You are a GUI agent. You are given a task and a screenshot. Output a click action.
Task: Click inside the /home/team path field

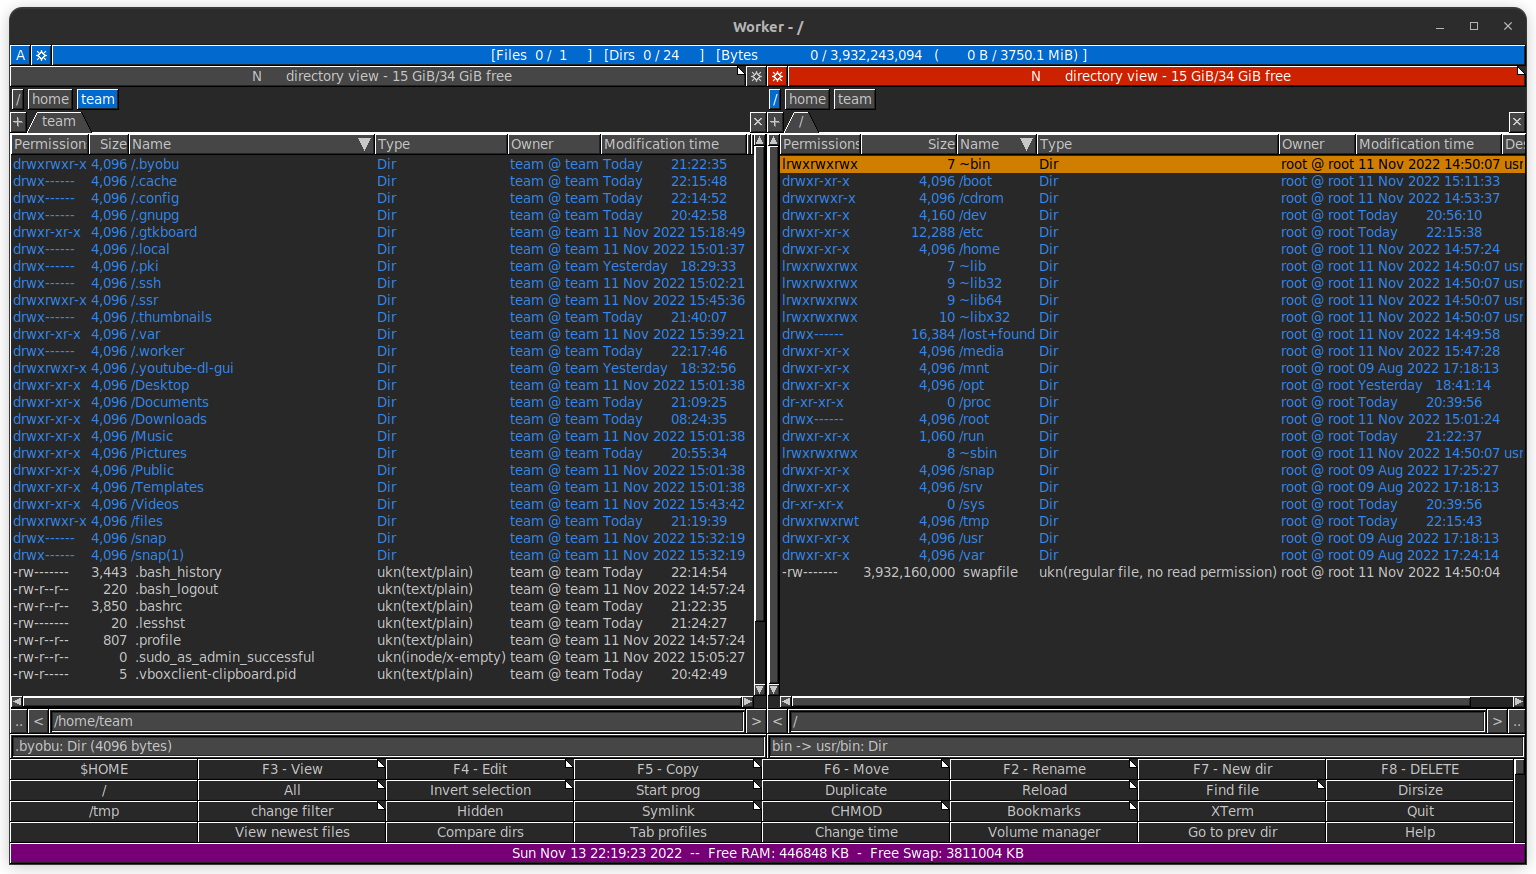pyautogui.click(x=400, y=720)
